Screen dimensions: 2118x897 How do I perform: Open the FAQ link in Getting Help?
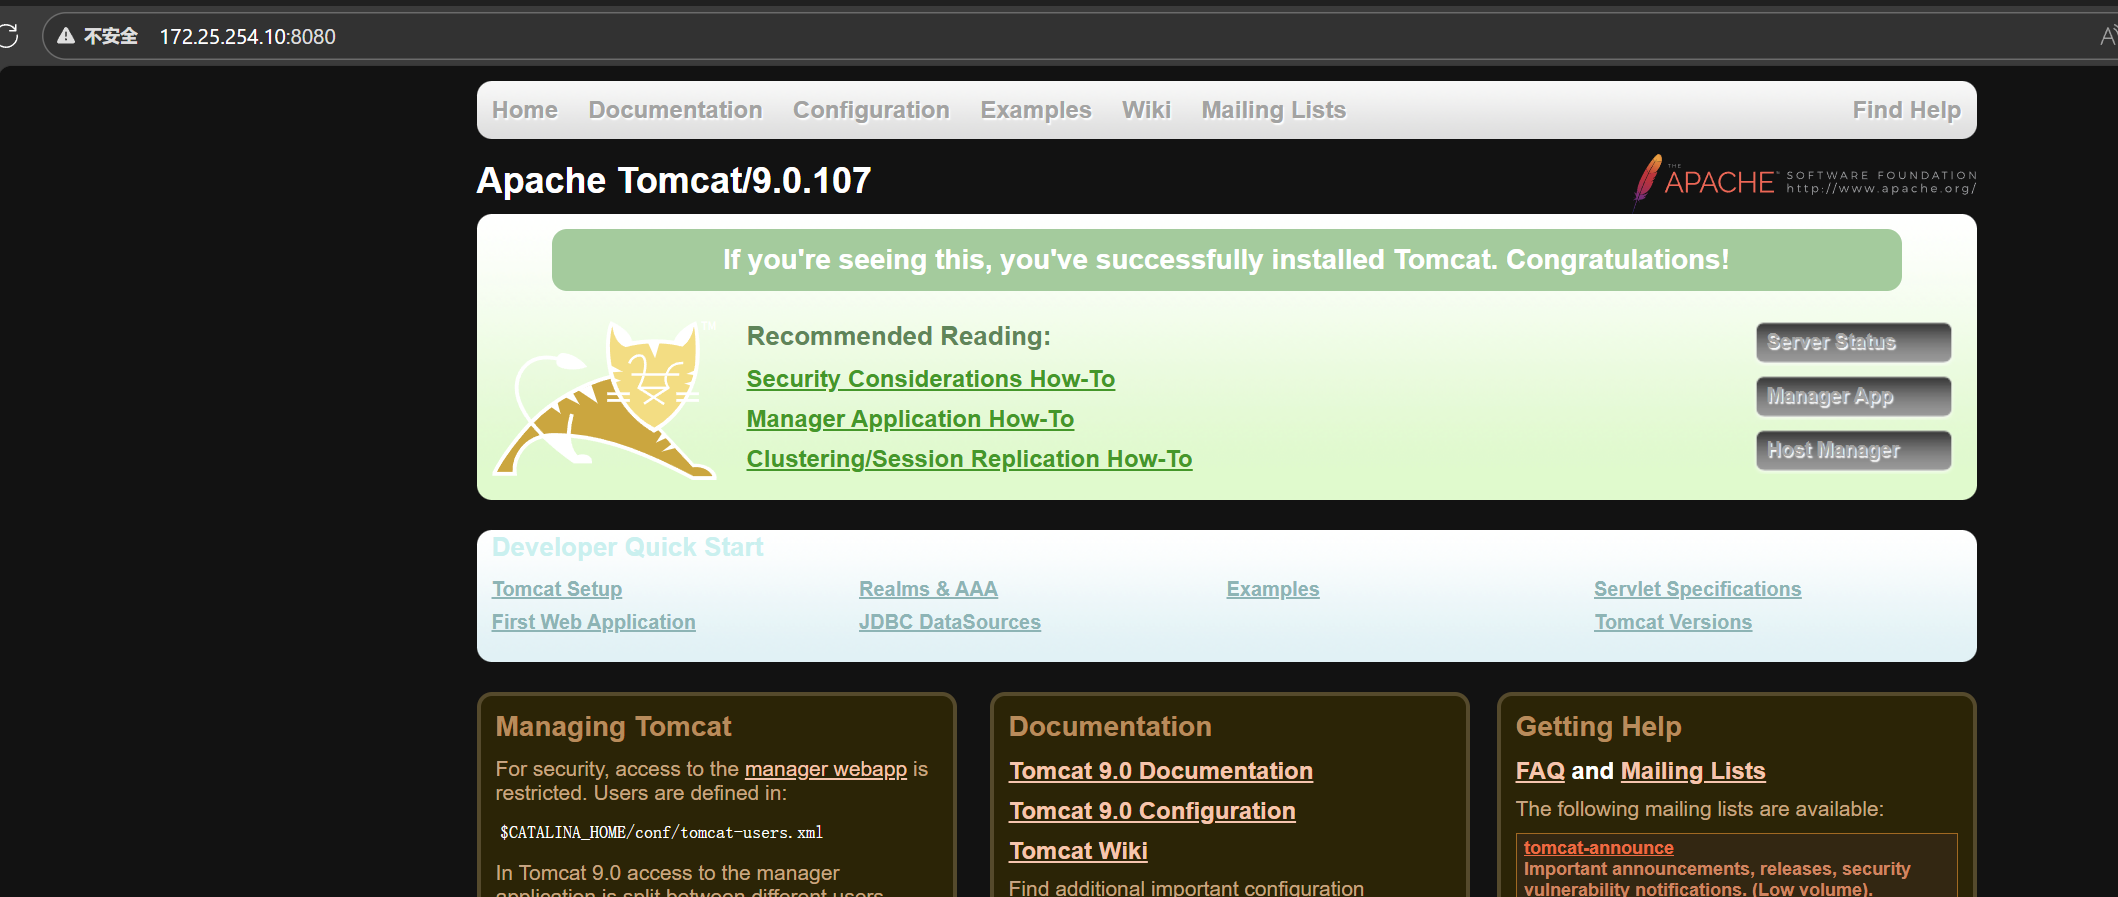(1540, 771)
